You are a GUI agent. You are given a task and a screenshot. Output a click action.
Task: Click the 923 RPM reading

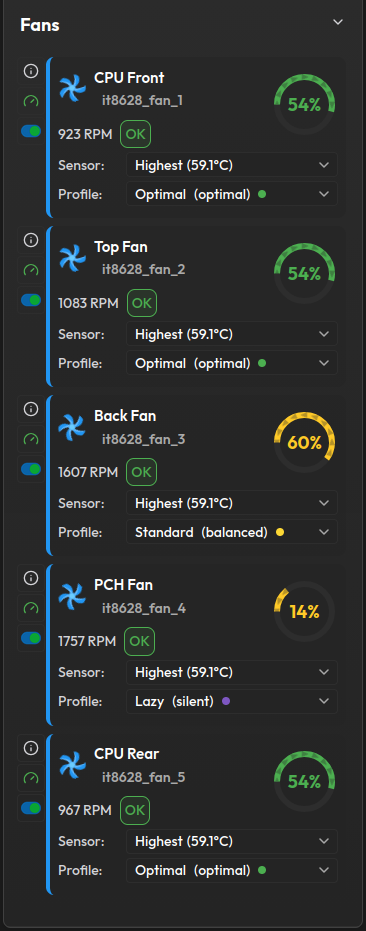point(85,134)
